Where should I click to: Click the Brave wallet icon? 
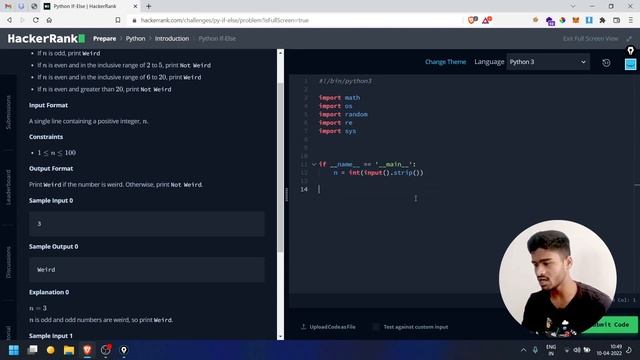coord(616,20)
